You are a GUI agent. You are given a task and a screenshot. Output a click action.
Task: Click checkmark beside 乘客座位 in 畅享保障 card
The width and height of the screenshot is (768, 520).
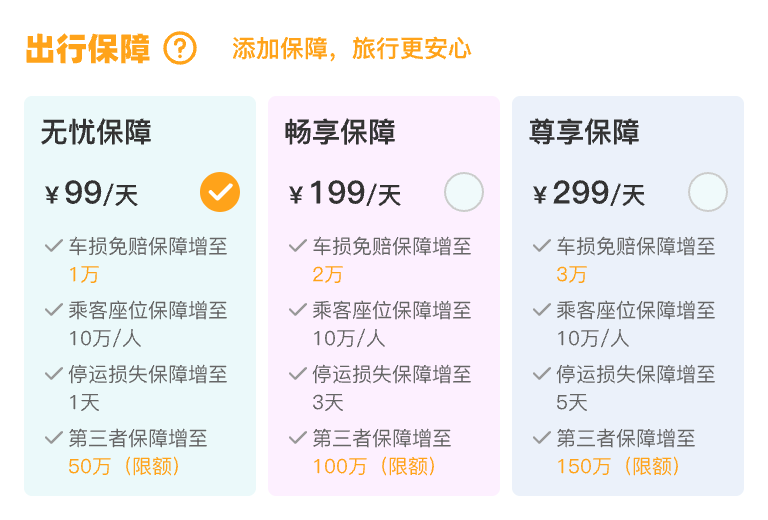pos(298,310)
